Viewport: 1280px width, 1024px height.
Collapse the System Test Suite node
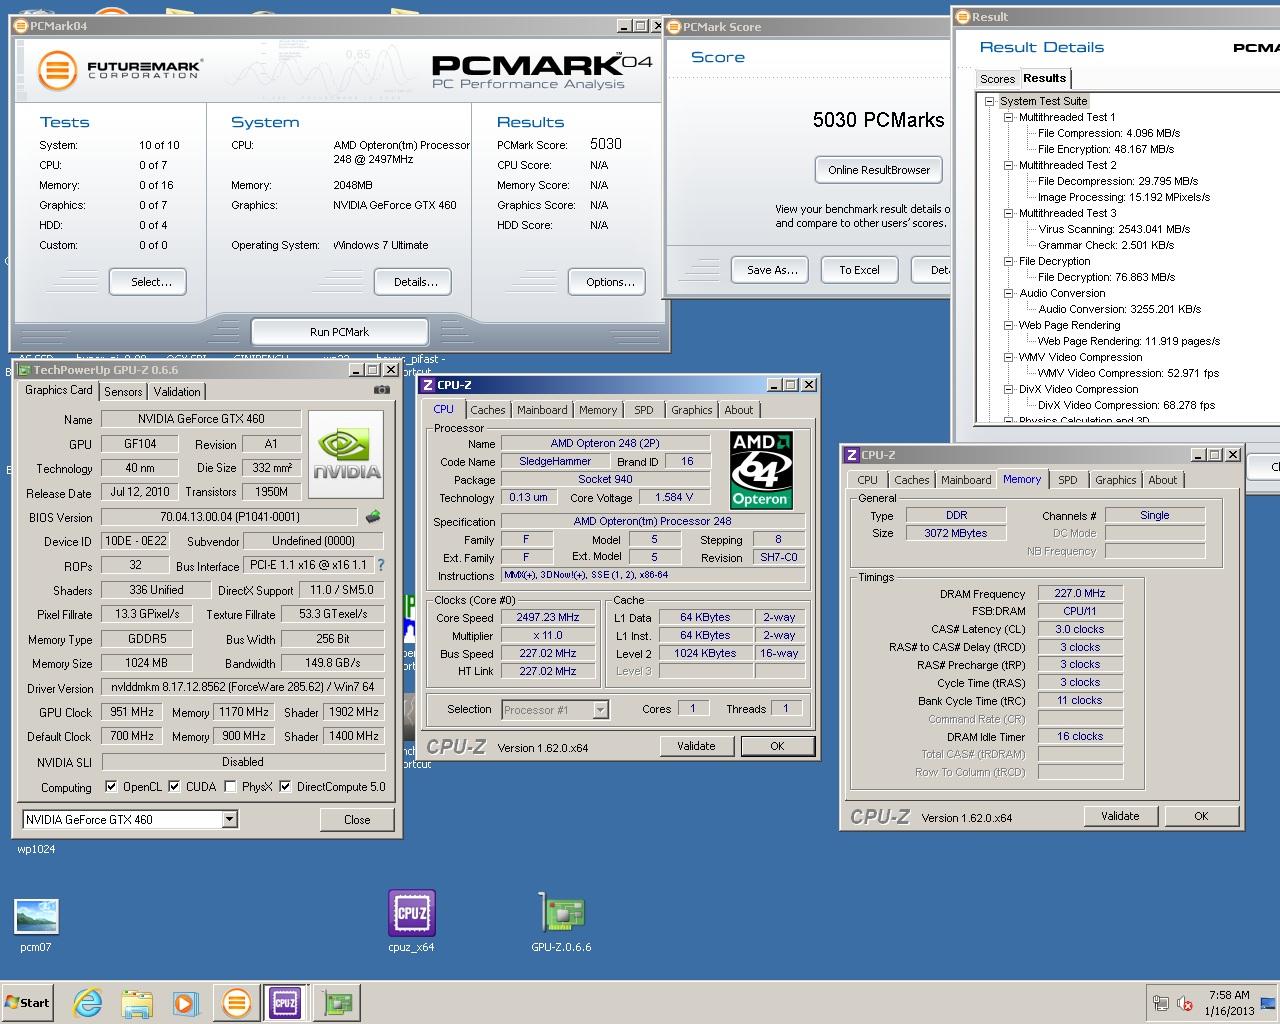point(989,101)
